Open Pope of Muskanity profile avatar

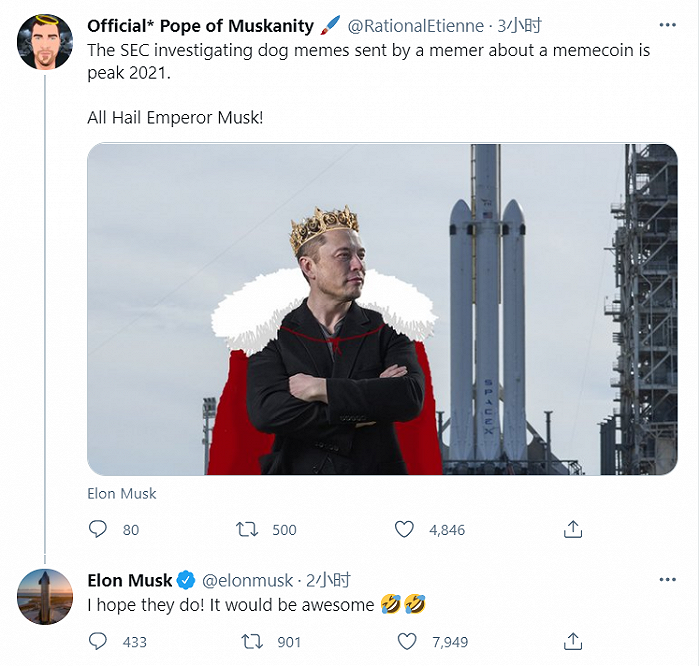[x=45, y=42]
